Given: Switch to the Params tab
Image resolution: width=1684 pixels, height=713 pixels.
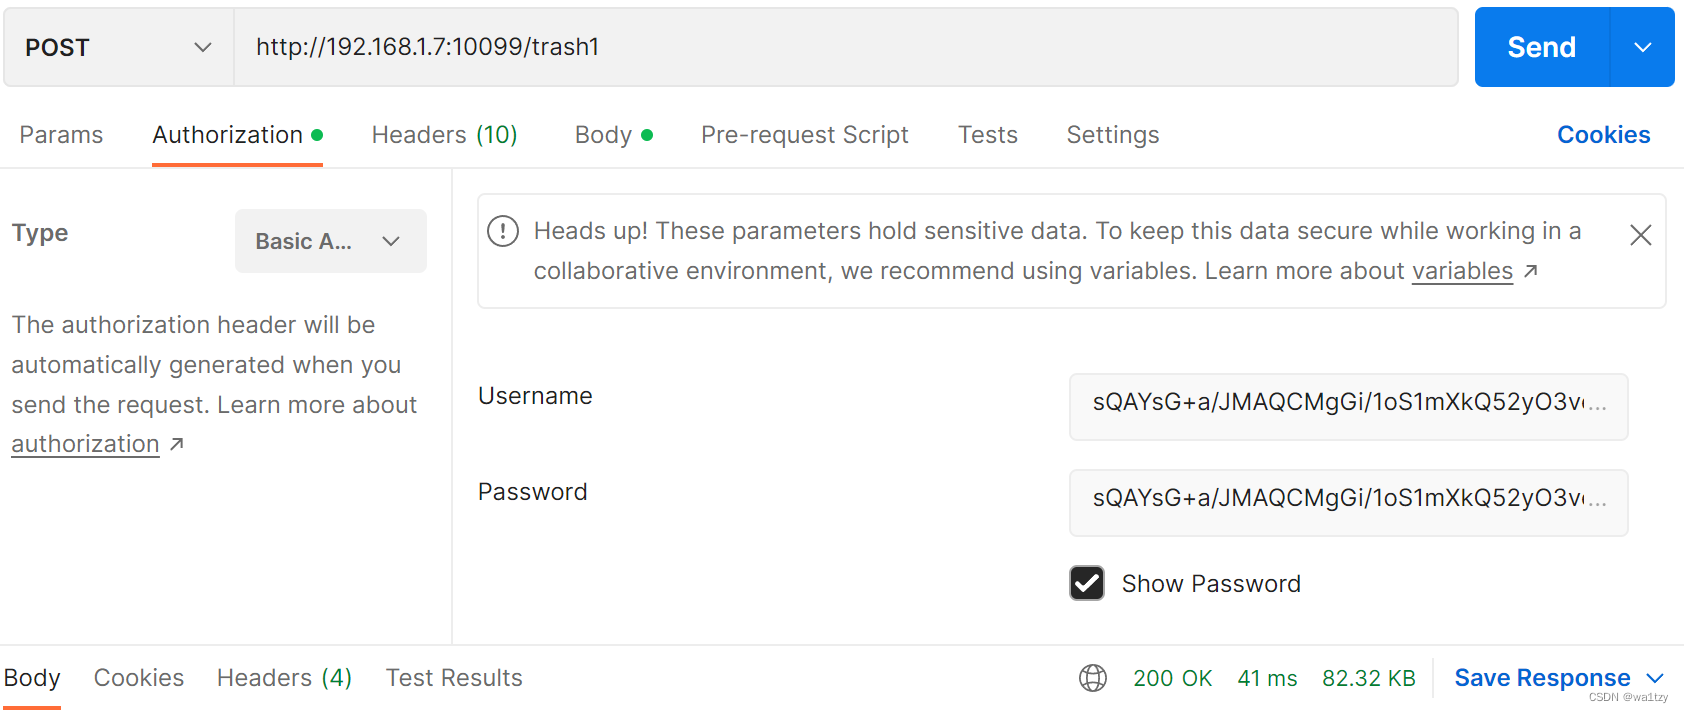Looking at the screenshot, I should pos(61,135).
